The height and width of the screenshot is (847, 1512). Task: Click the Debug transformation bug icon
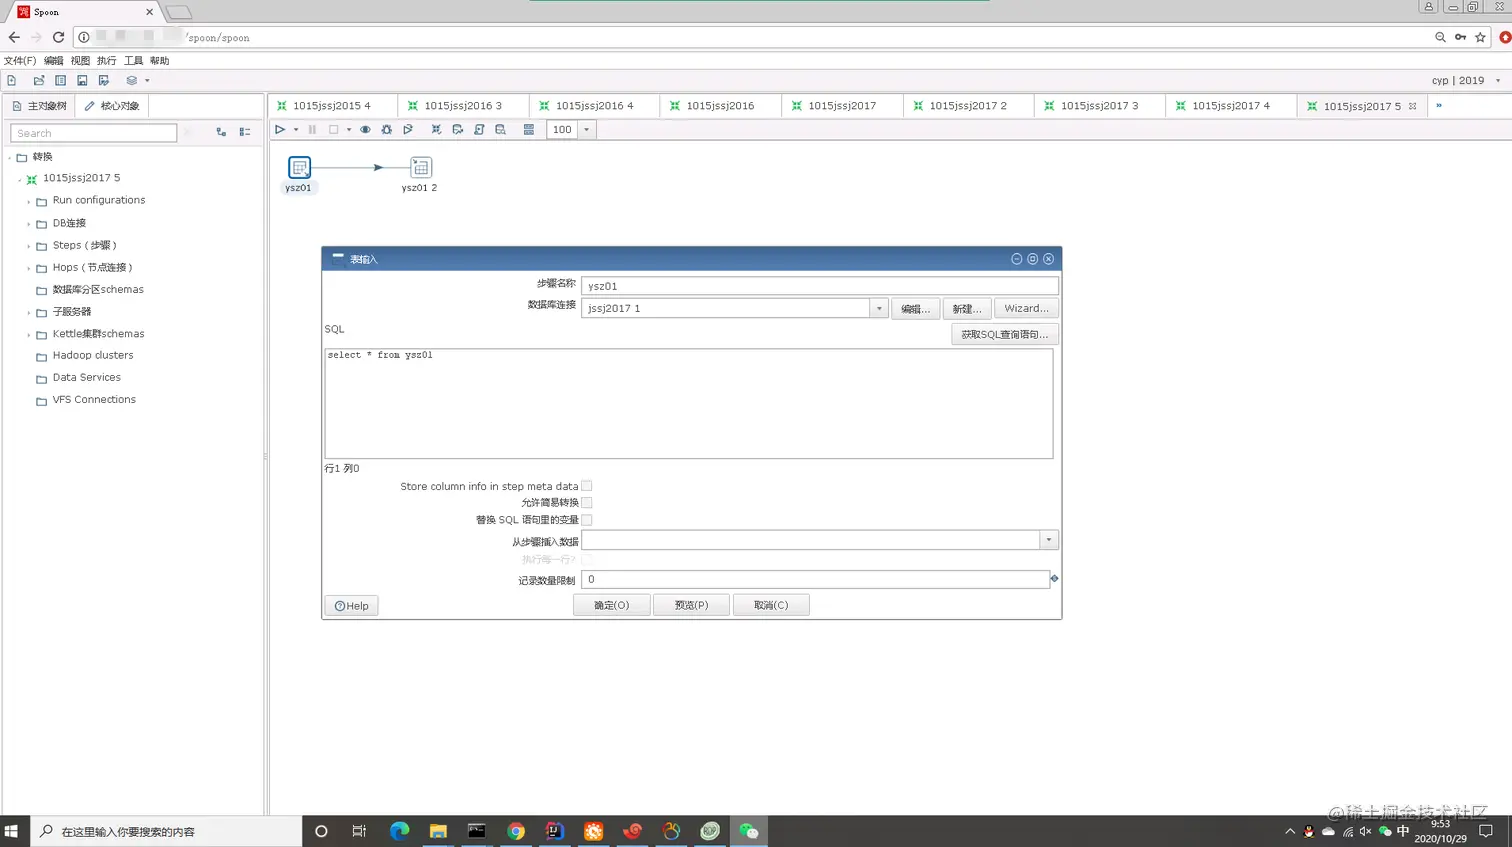point(386,129)
